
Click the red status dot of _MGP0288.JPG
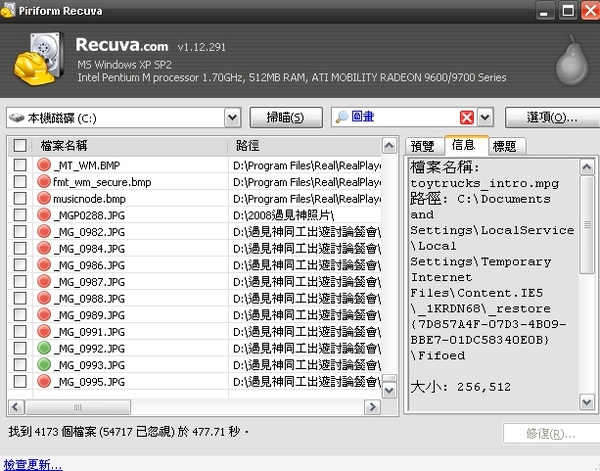point(44,215)
